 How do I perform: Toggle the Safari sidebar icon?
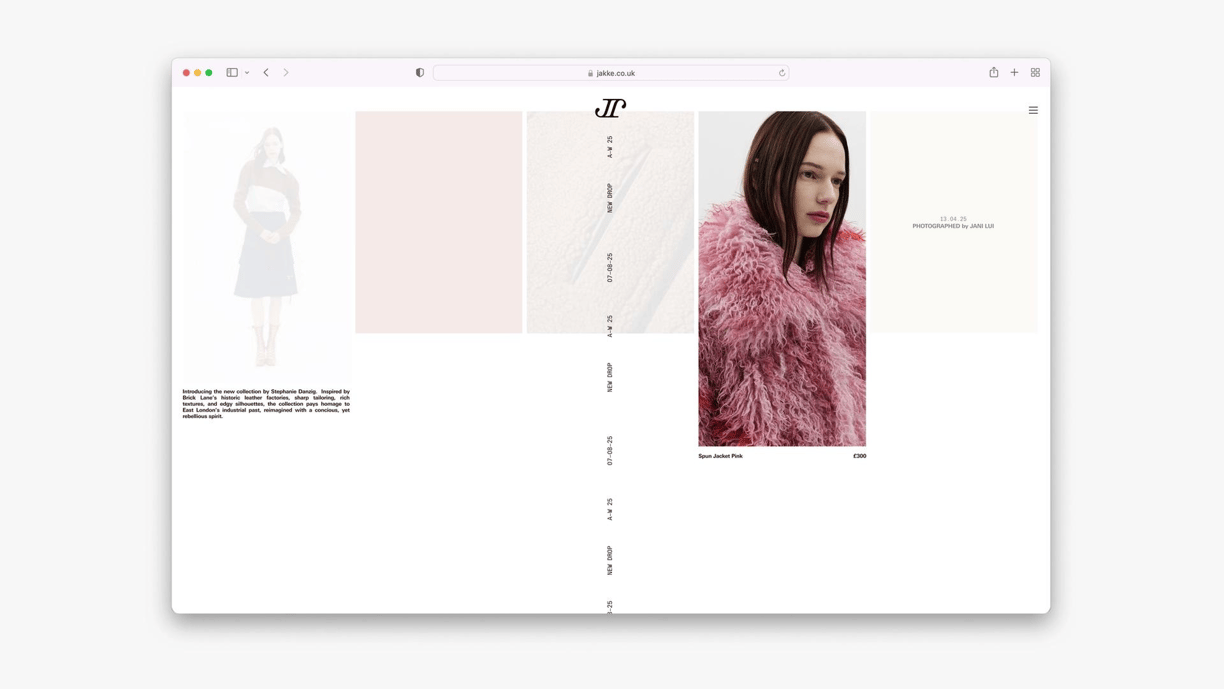[232, 72]
